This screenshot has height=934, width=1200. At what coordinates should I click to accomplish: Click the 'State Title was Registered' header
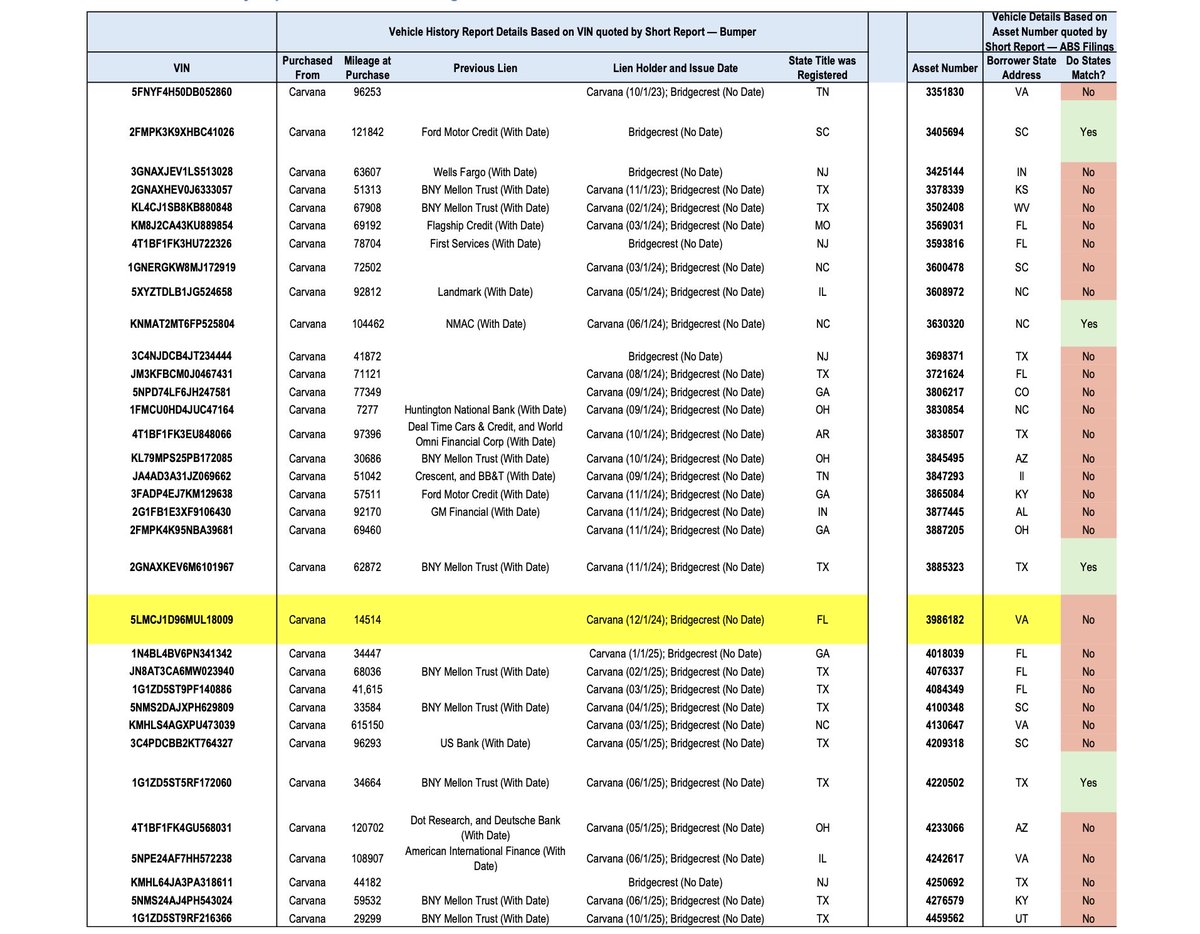pyautogui.click(x=823, y=68)
